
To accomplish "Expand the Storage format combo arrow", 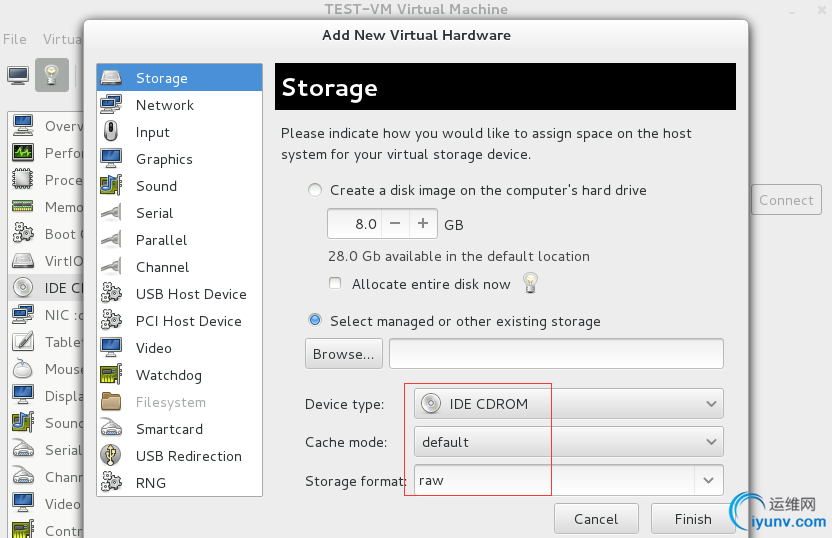I will (x=709, y=480).
